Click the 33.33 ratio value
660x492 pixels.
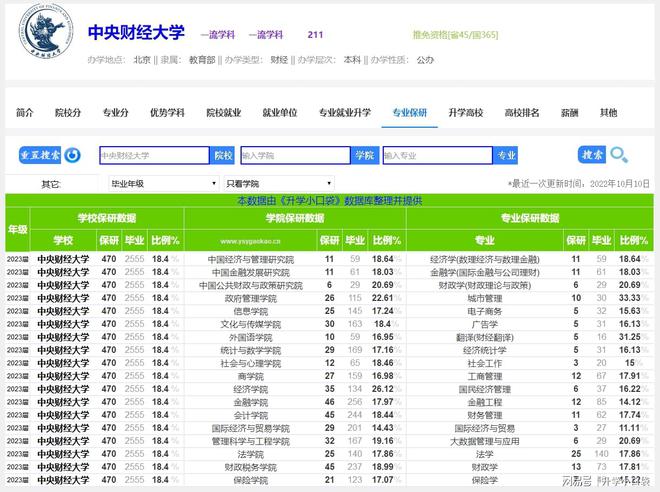[629, 298]
